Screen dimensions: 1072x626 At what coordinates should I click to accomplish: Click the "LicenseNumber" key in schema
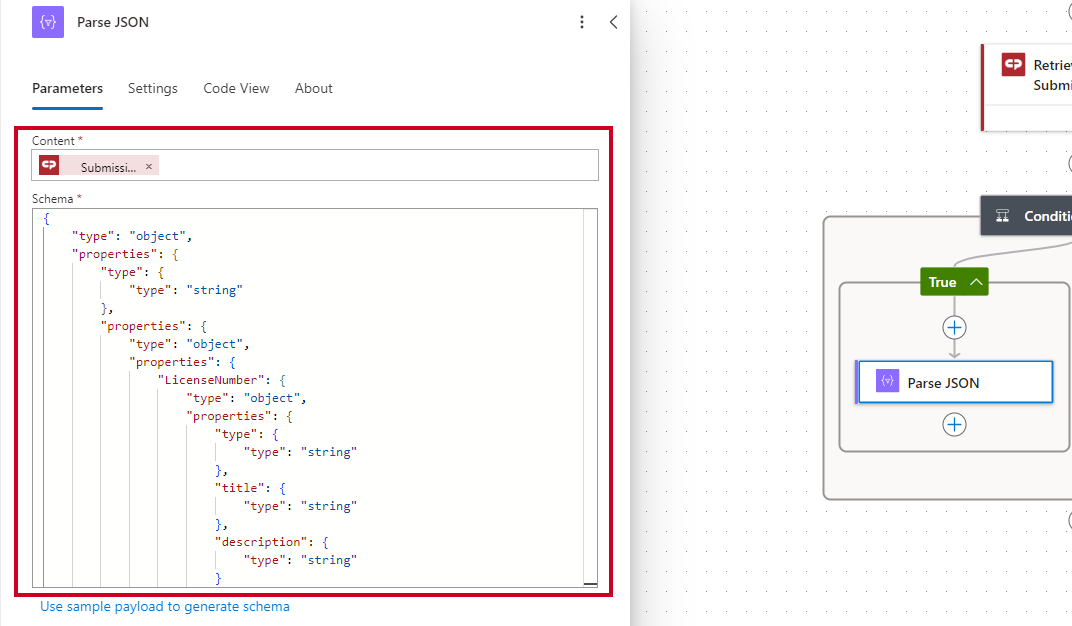tap(211, 380)
